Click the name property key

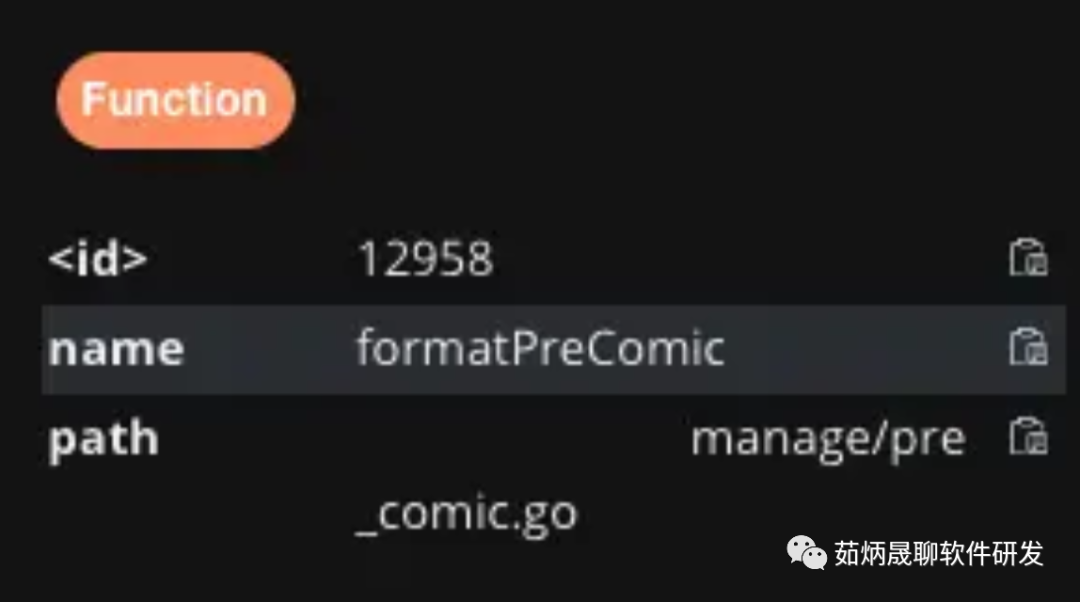coord(116,349)
